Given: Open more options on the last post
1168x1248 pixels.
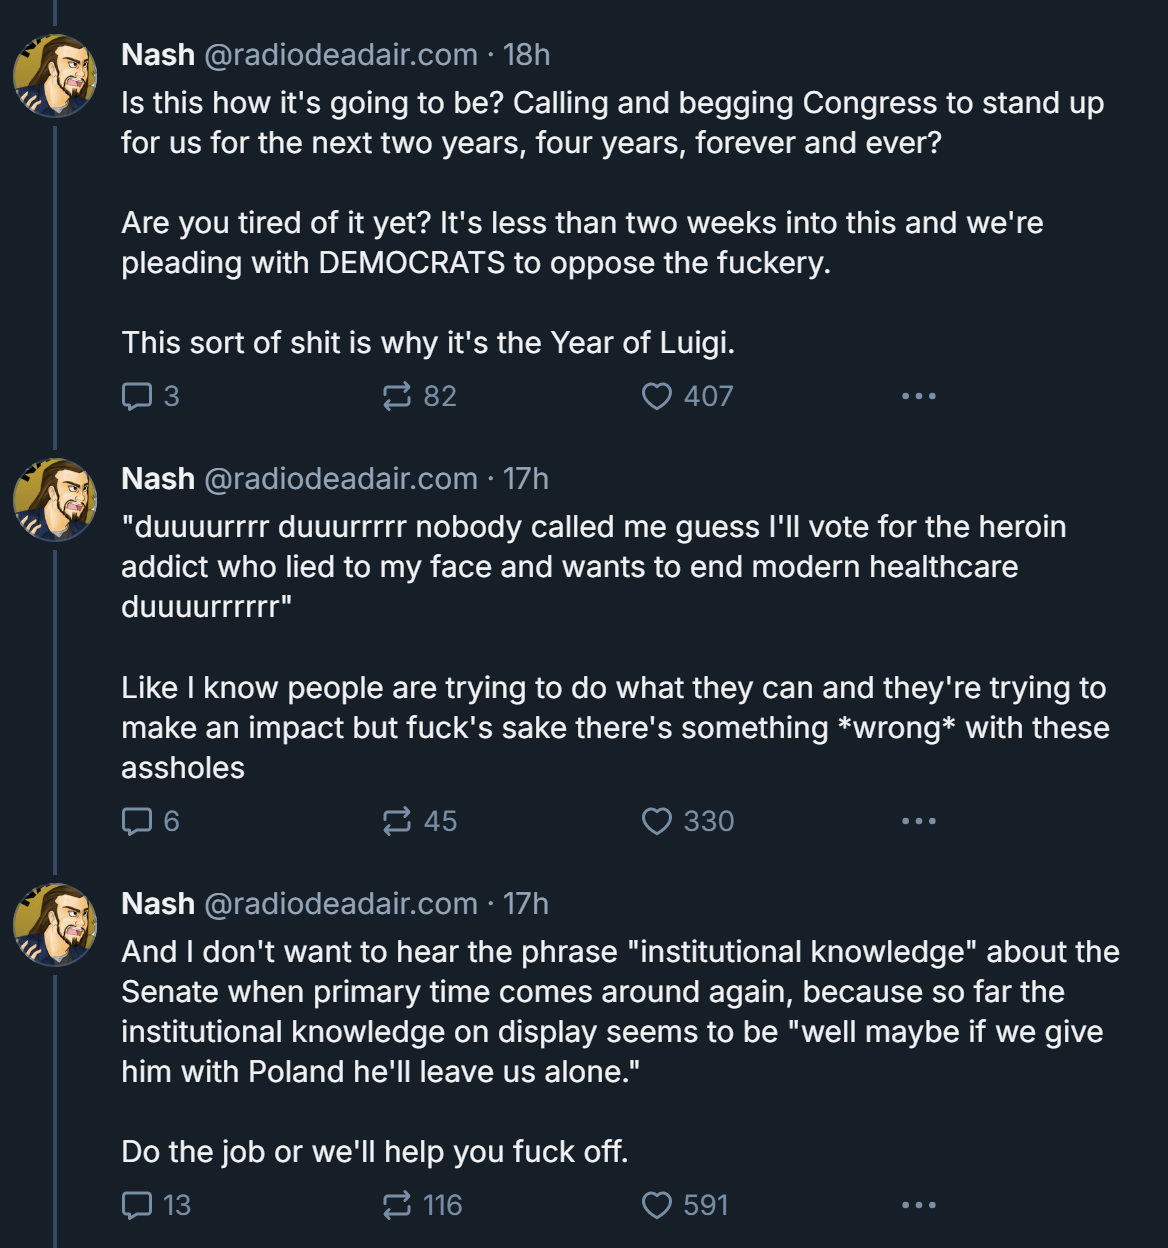Looking at the screenshot, I should click(919, 1206).
